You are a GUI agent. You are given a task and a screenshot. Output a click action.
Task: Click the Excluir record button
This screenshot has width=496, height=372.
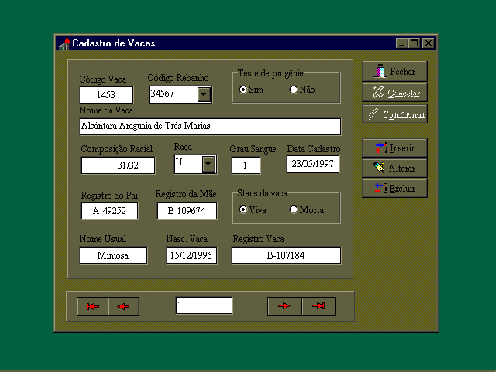[x=395, y=188]
